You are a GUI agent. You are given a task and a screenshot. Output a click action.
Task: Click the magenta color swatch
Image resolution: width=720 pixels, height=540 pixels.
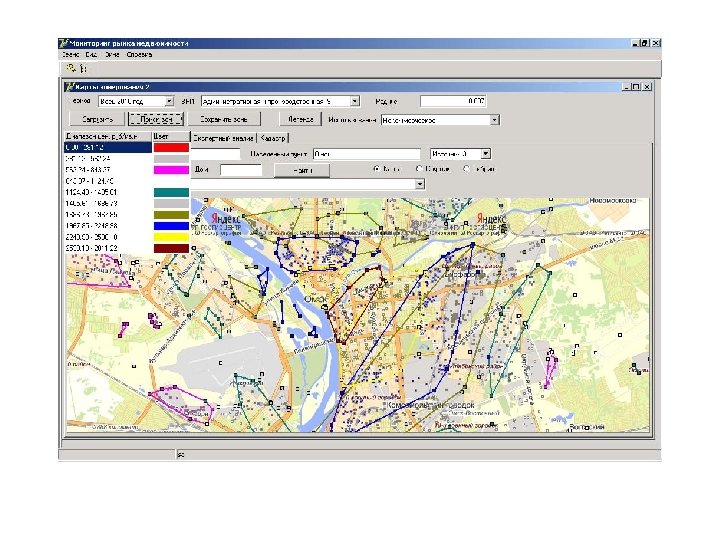171,170
